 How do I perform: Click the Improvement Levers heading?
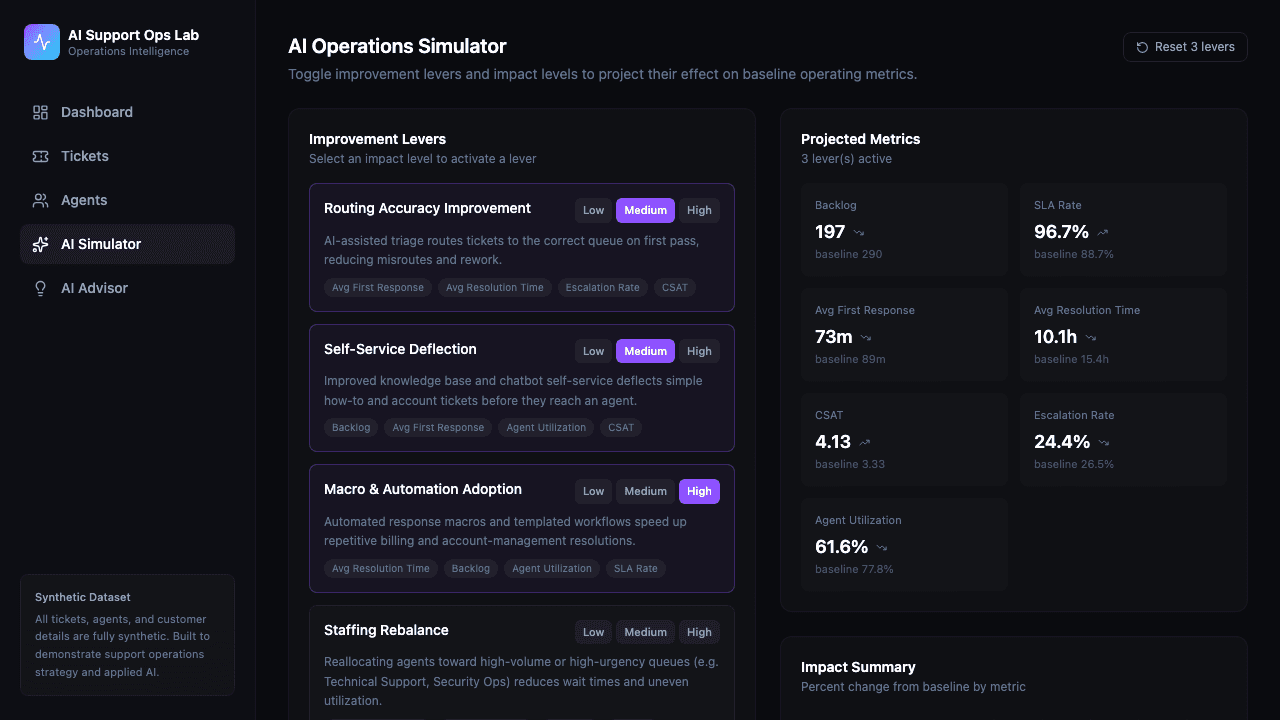377,139
